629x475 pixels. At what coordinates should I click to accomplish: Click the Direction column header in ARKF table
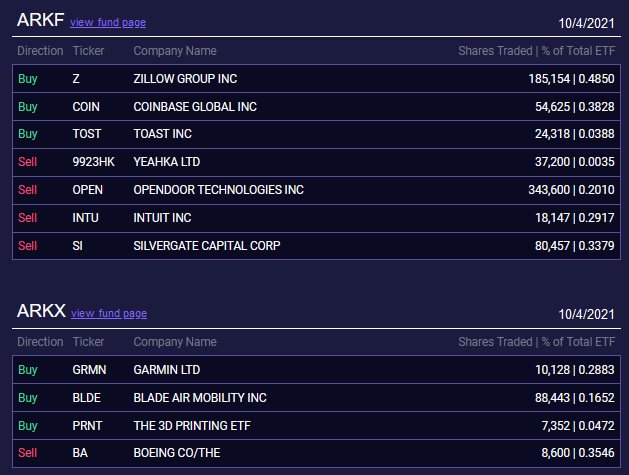tap(40, 51)
